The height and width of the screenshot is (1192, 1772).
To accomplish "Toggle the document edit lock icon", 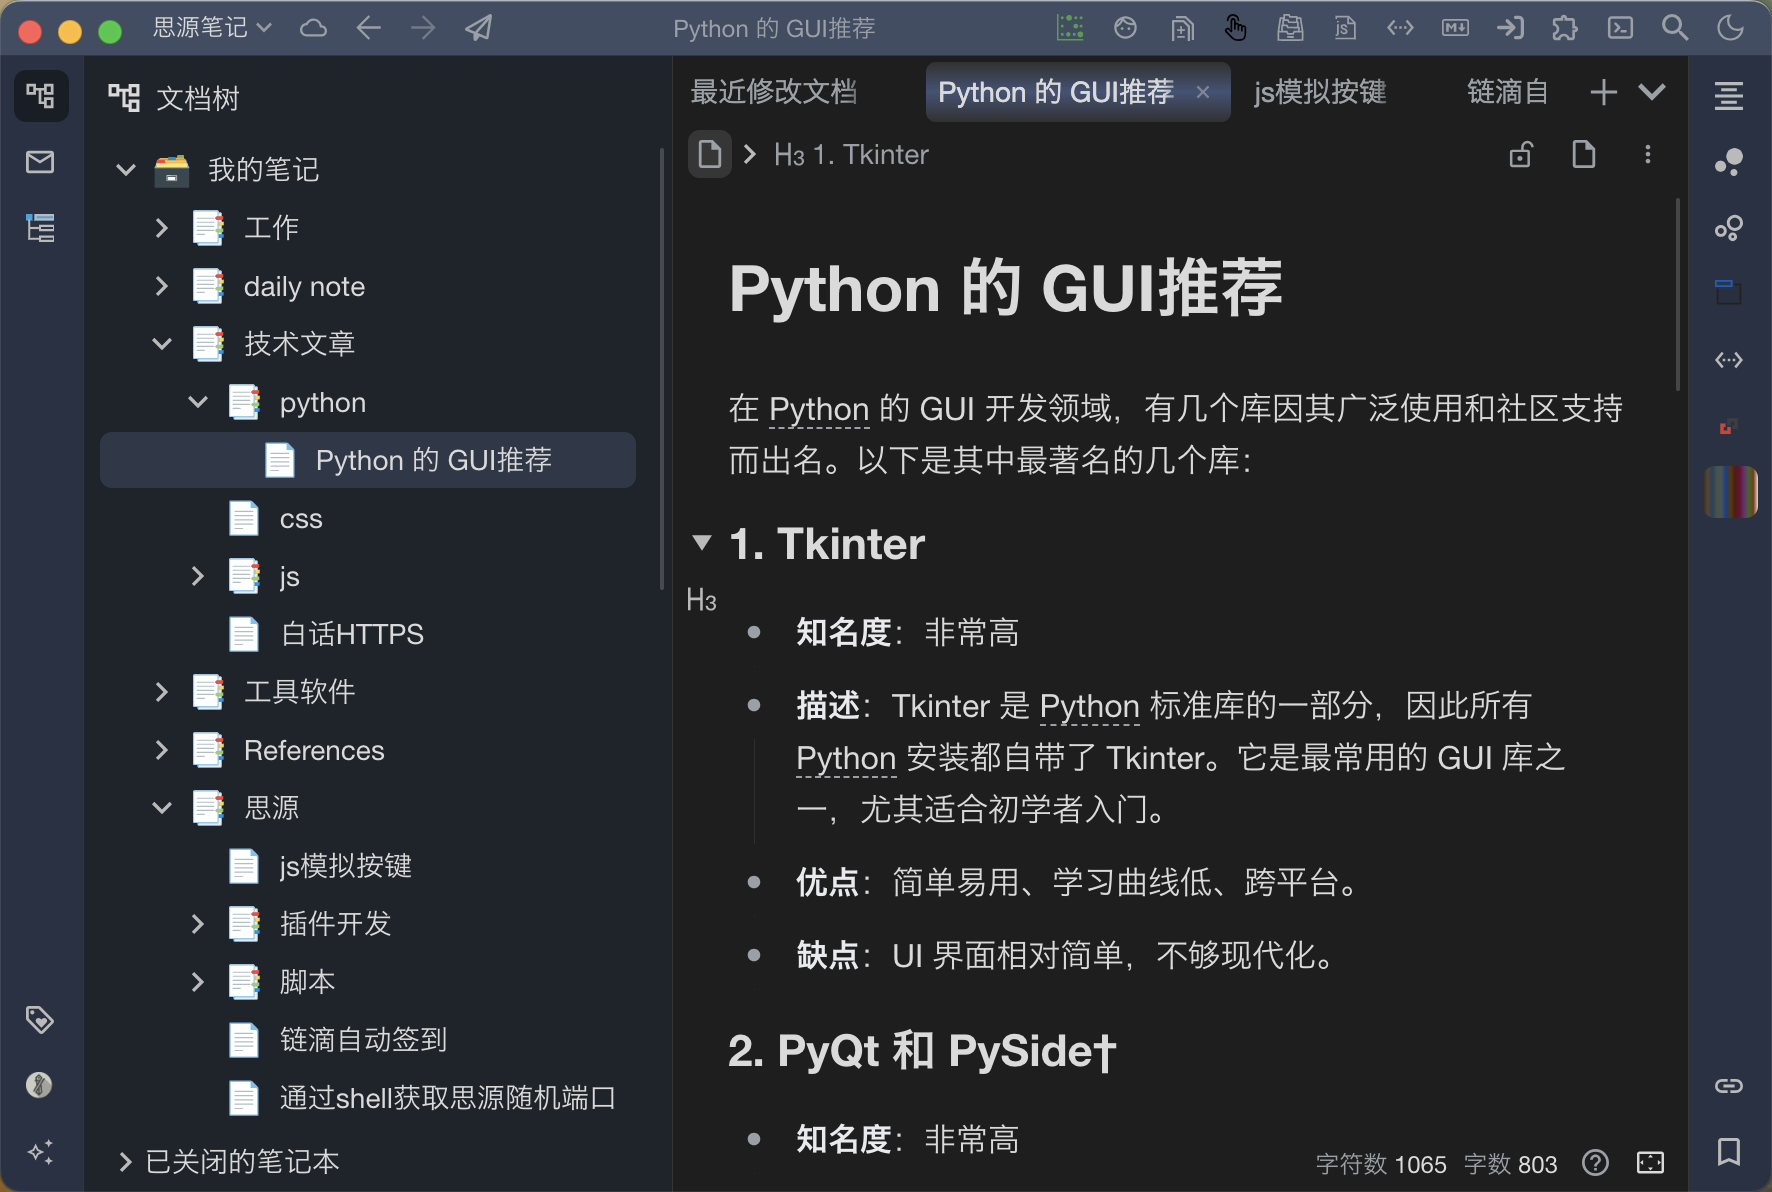I will click(x=1521, y=155).
